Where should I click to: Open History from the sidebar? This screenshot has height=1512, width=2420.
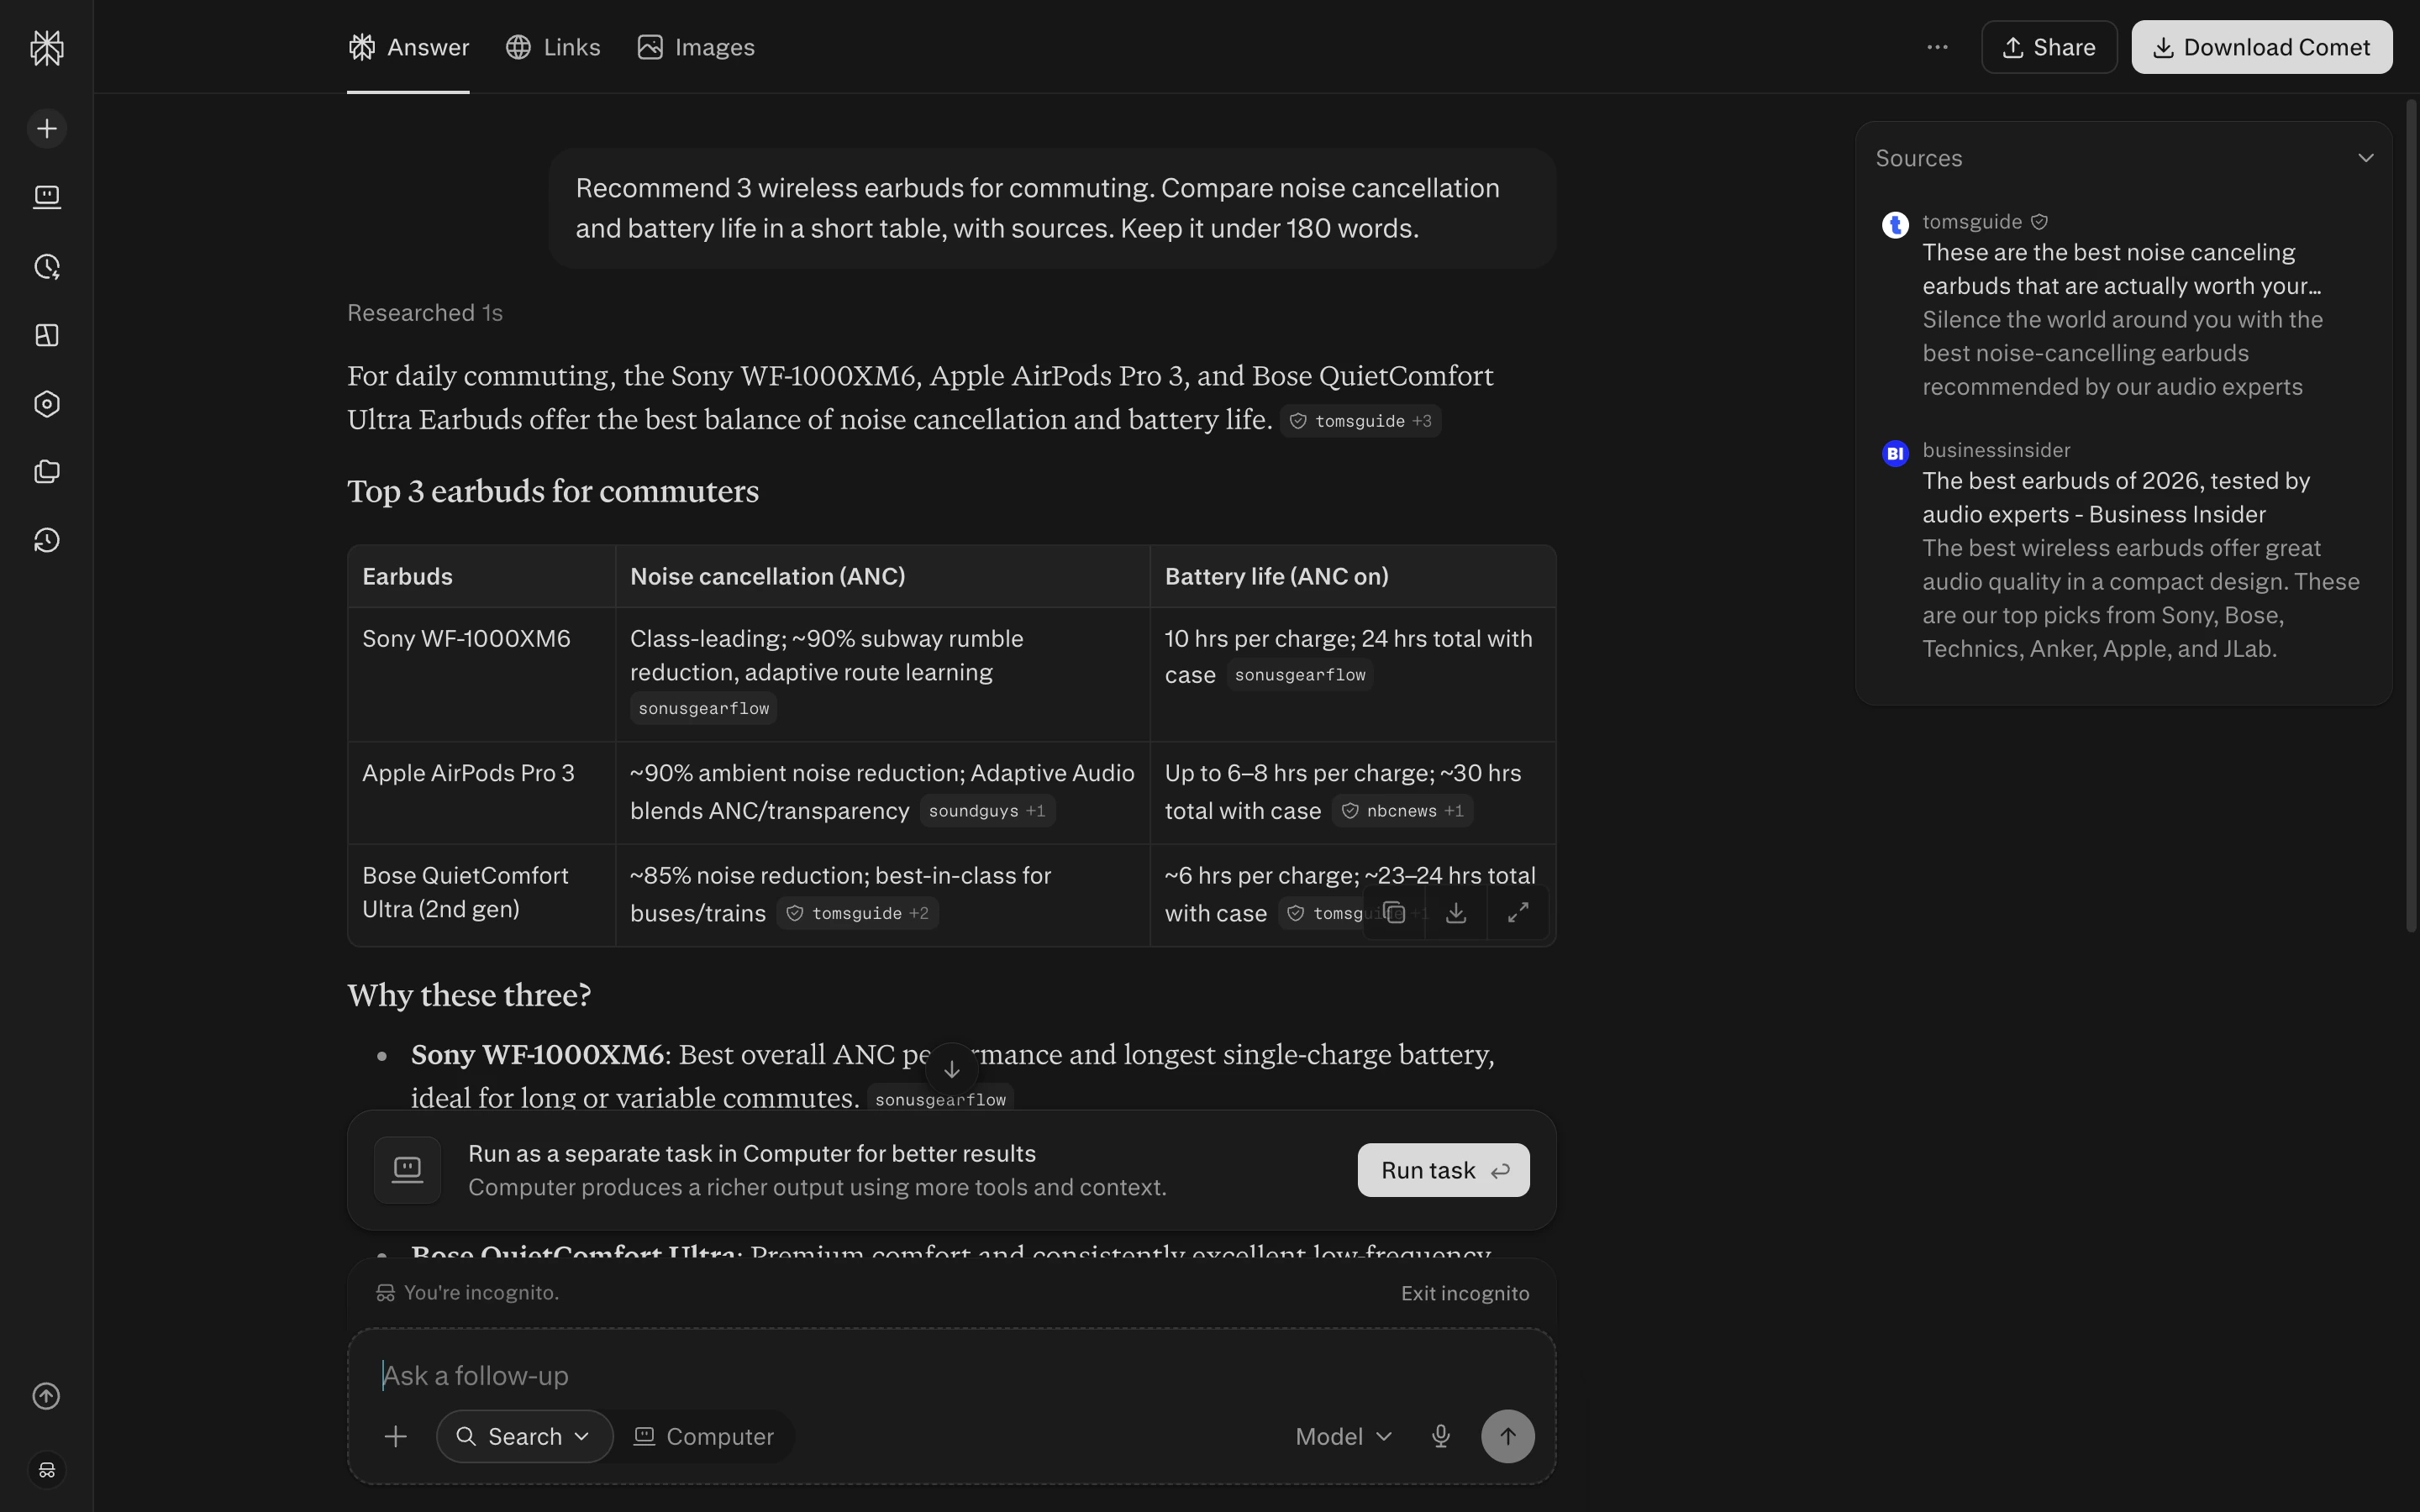47,541
